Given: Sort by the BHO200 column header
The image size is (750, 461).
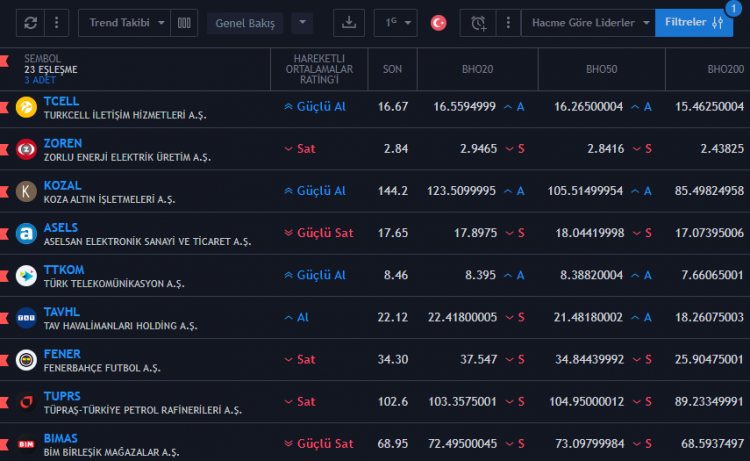Looking at the screenshot, I should tap(726, 69).
